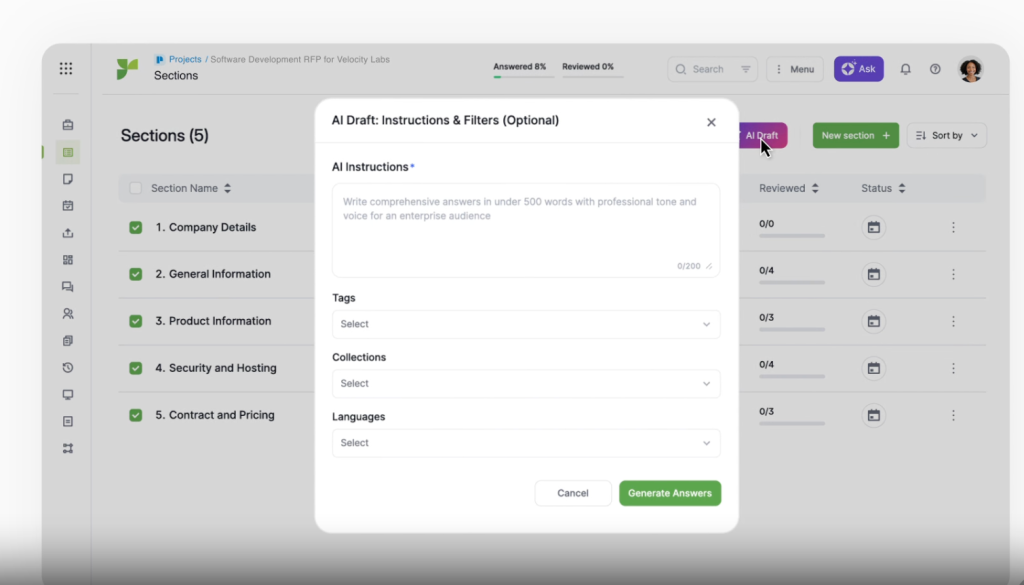Click the history clock icon in sidebar

point(67,367)
